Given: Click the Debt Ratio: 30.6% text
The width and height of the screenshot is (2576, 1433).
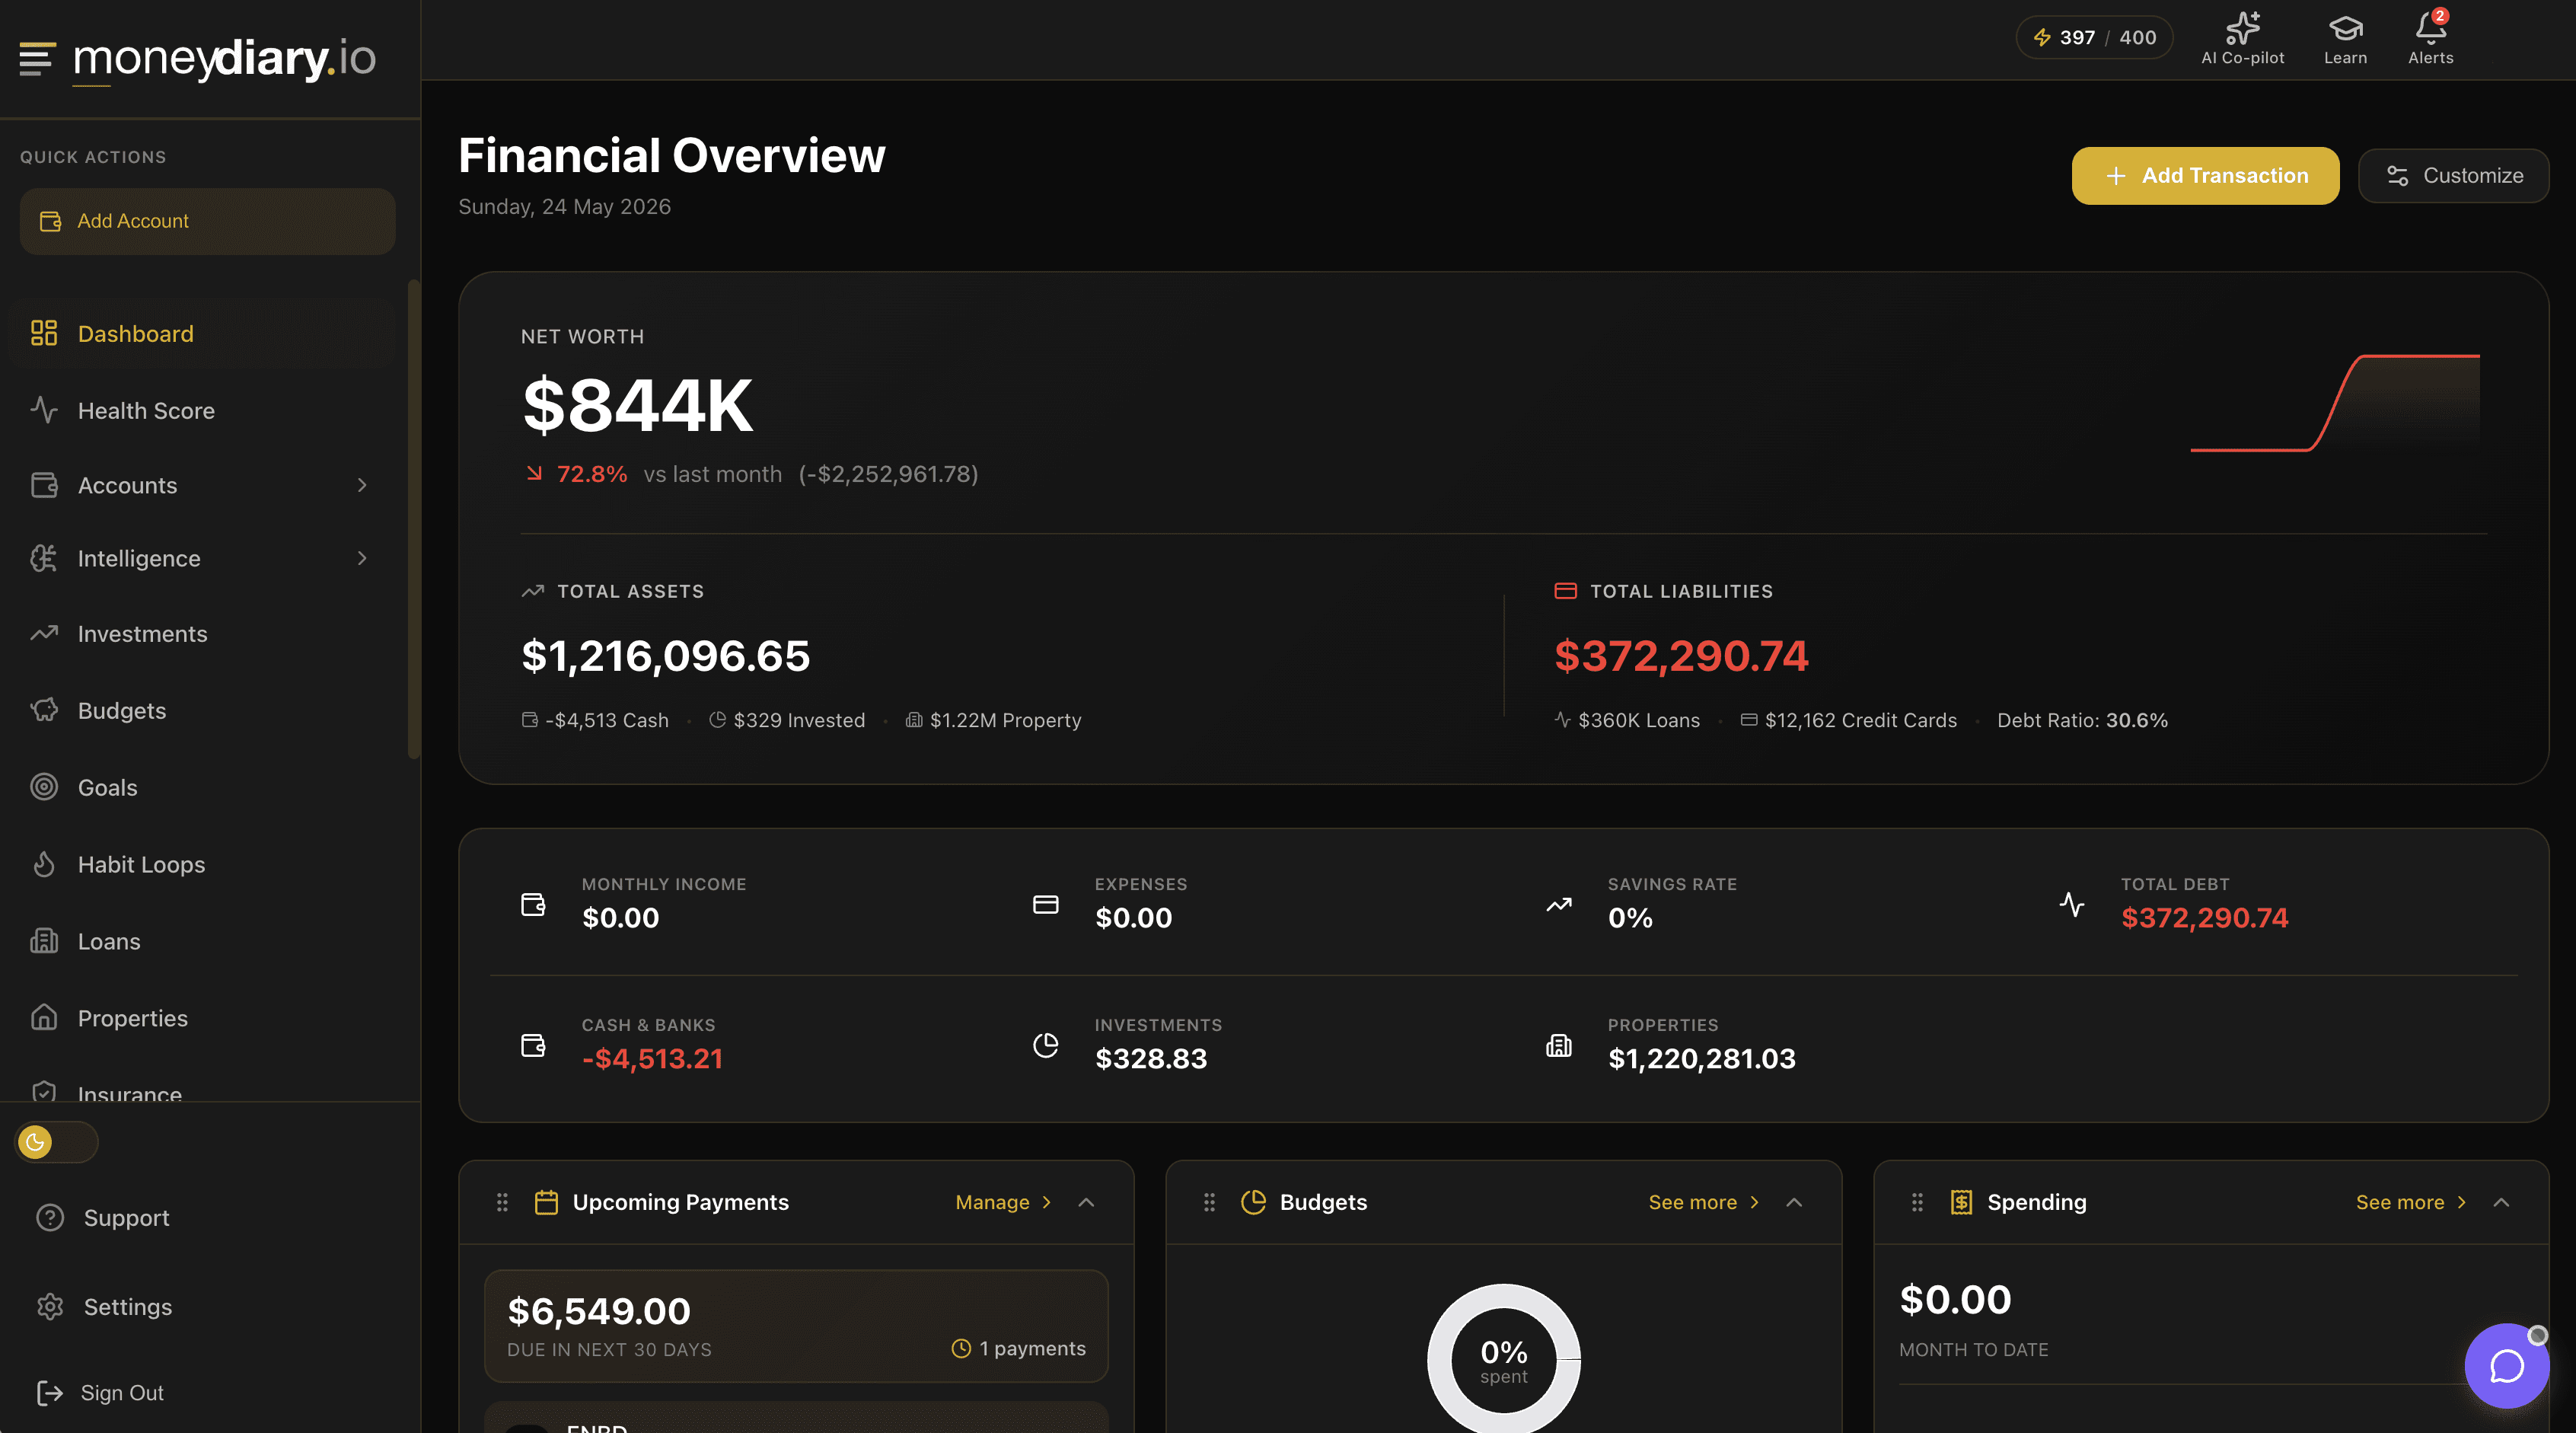Looking at the screenshot, I should pyautogui.click(x=2082, y=720).
